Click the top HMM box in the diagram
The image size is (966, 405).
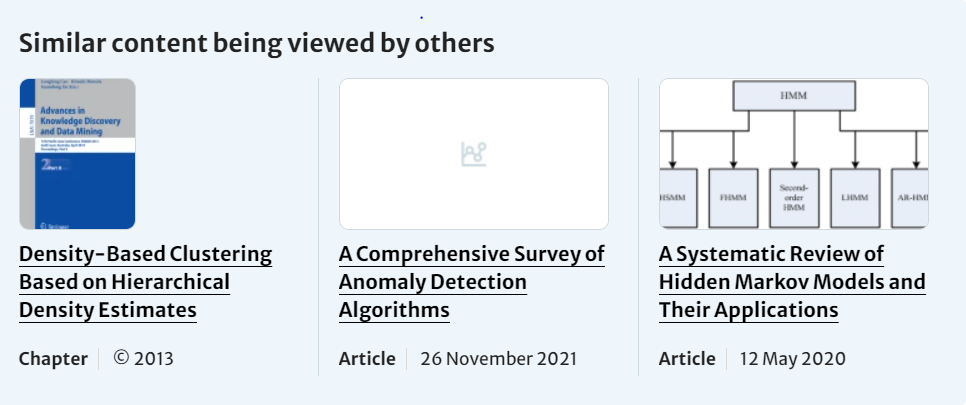[x=794, y=94]
